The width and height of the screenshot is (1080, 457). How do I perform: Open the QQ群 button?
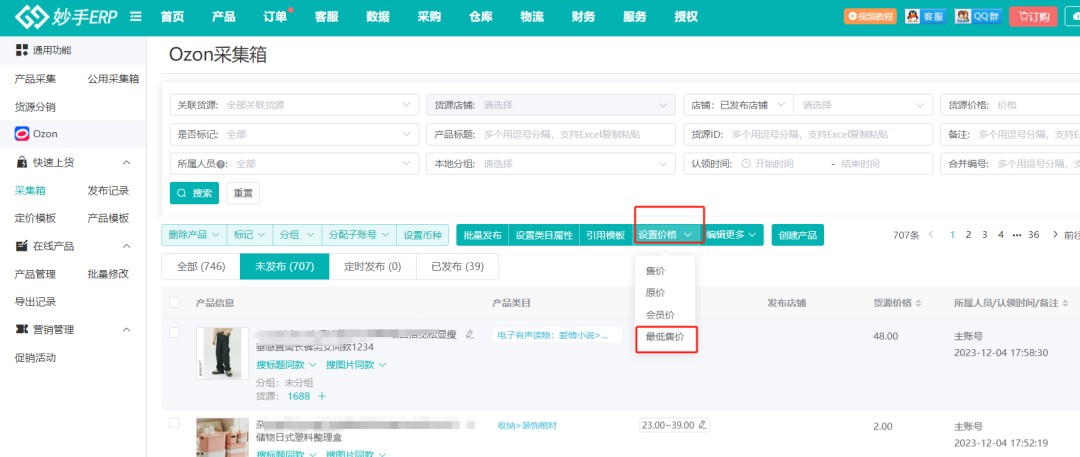(978, 17)
